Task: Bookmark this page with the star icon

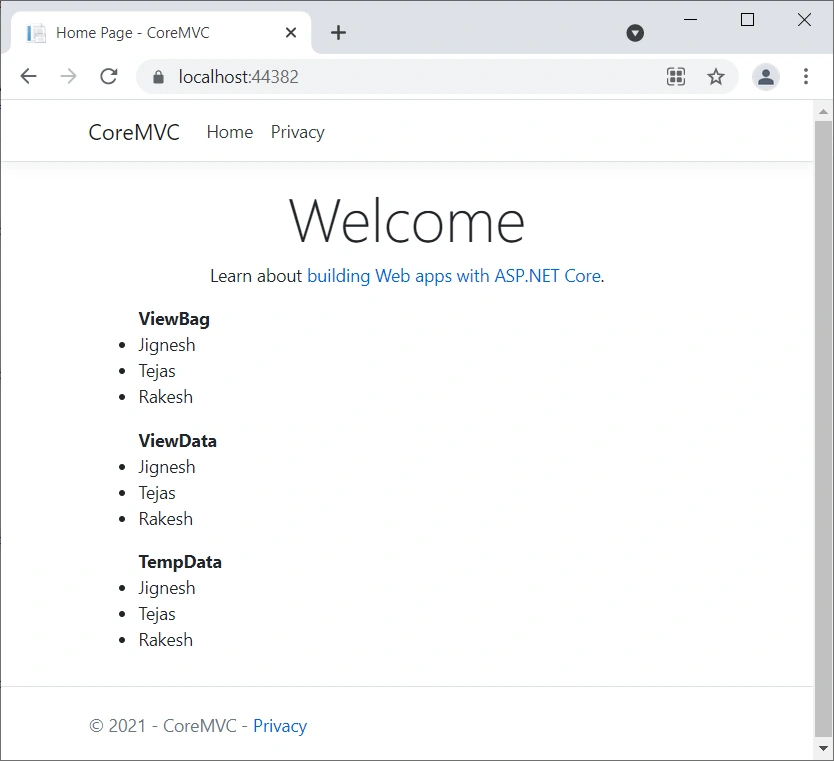Action: 715,77
